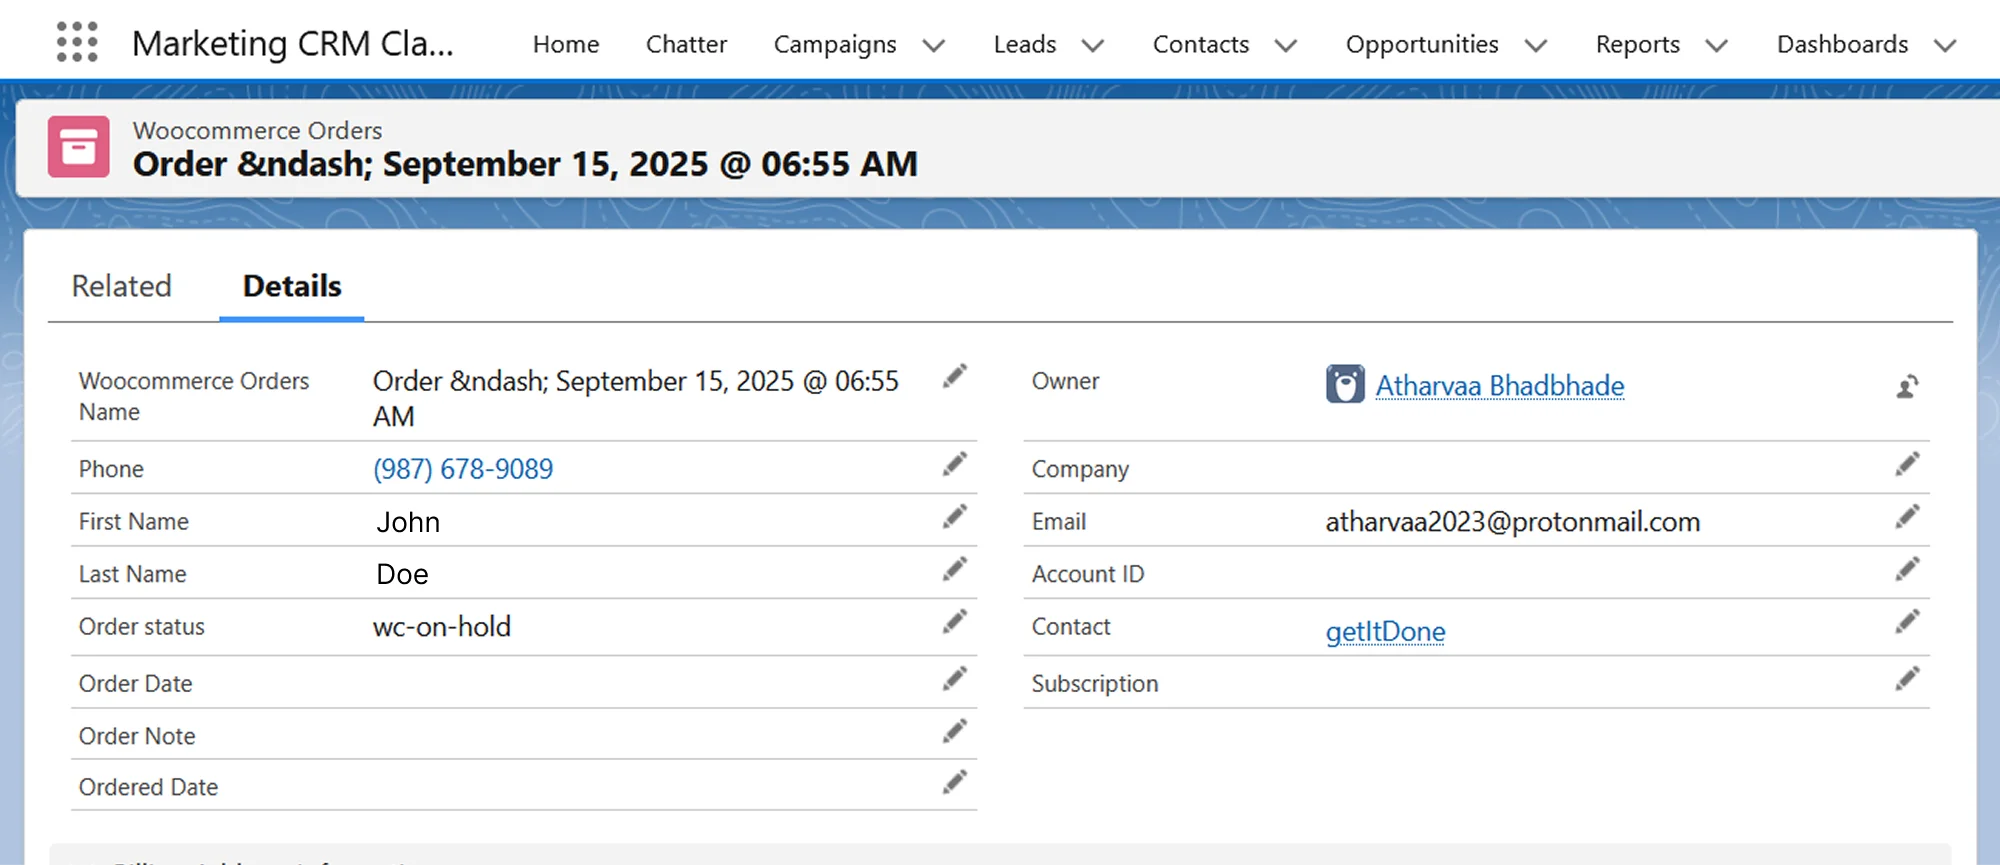Image resolution: width=2000 pixels, height=865 pixels.
Task: Click the Woocommerce Orders record icon
Action: pyautogui.click(x=79, y=147)
